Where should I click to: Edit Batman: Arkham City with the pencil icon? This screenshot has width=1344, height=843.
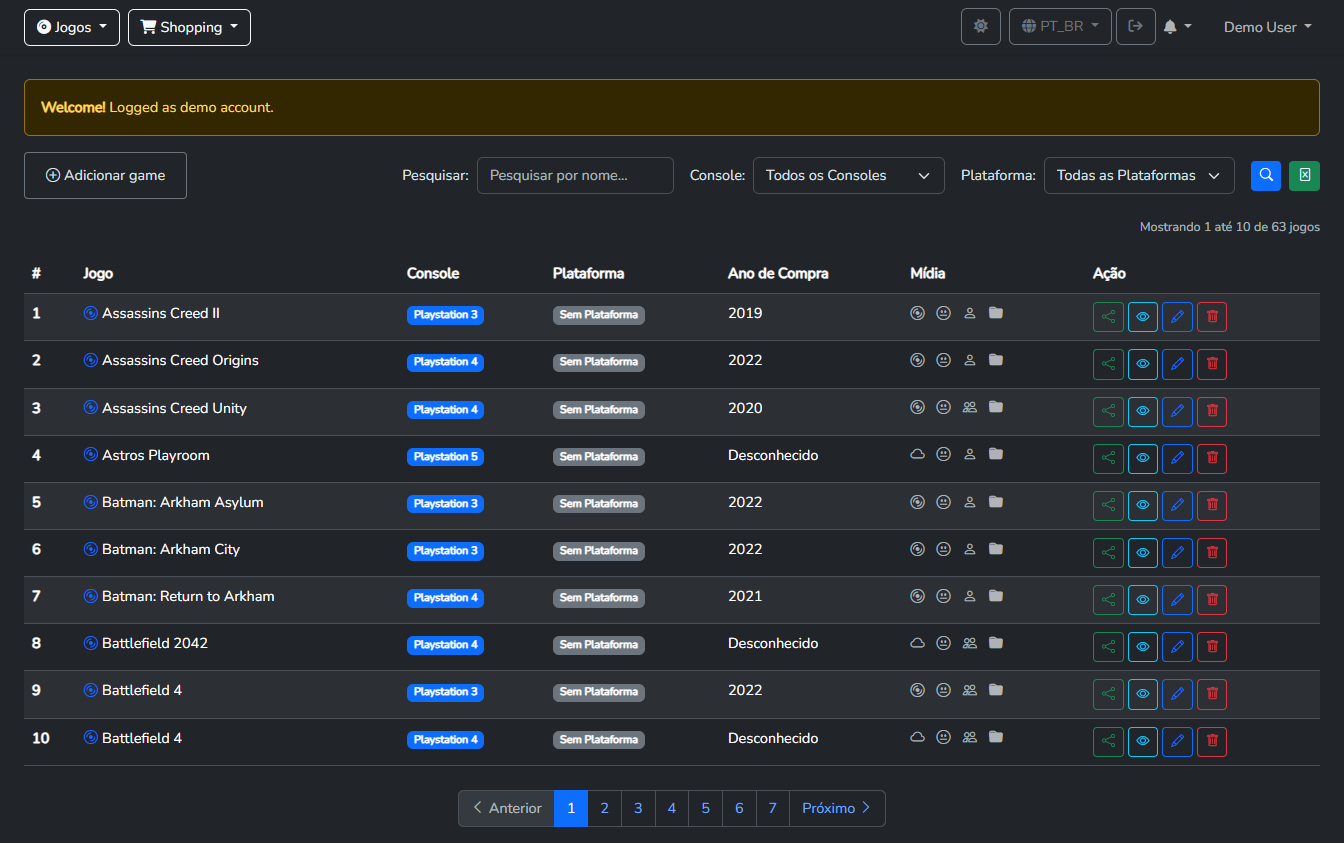1177,552
